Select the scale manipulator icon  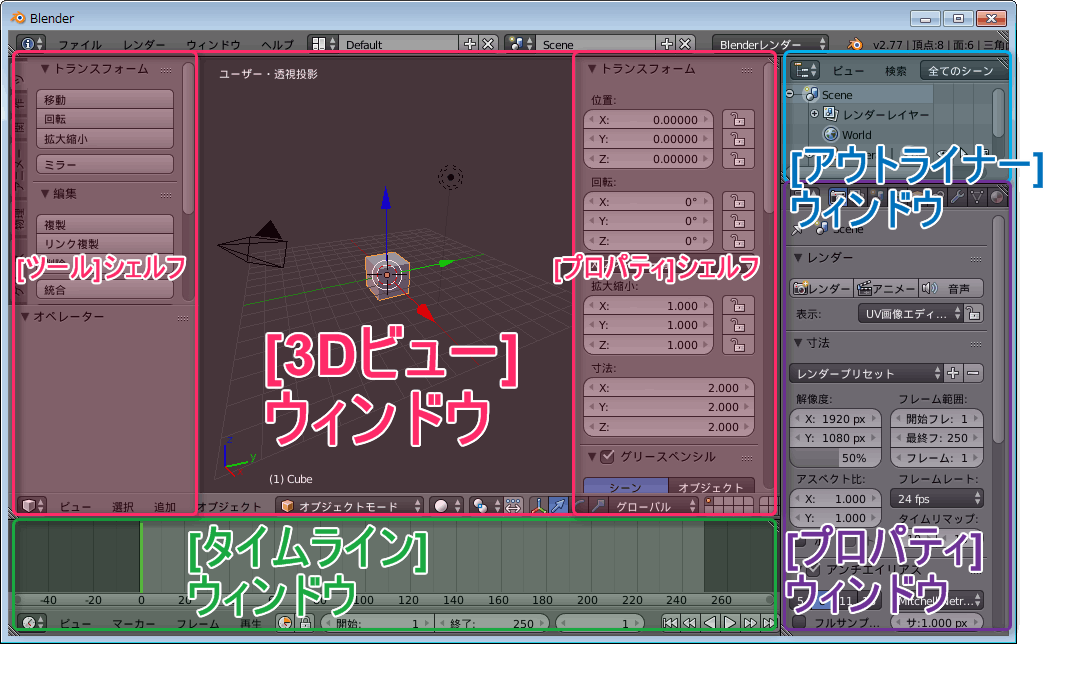[599, 506]
